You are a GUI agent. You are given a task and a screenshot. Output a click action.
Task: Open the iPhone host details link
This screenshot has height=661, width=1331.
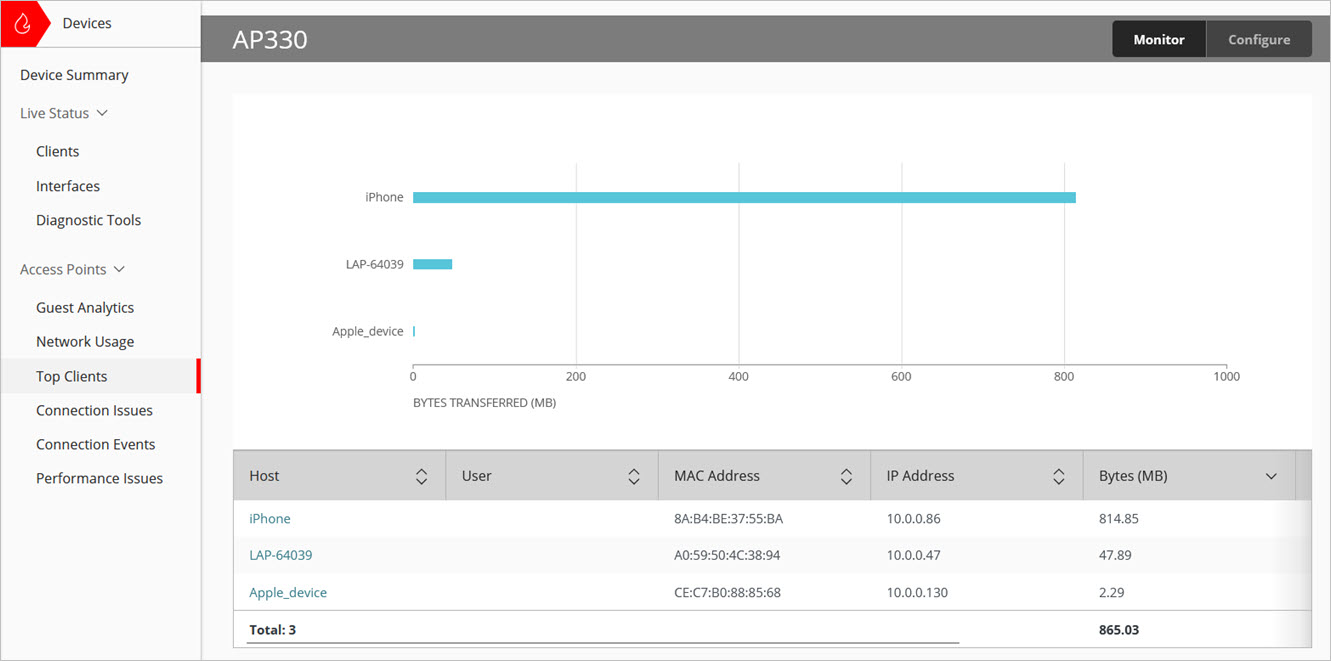pyautogui.click(x=269, y=518)
